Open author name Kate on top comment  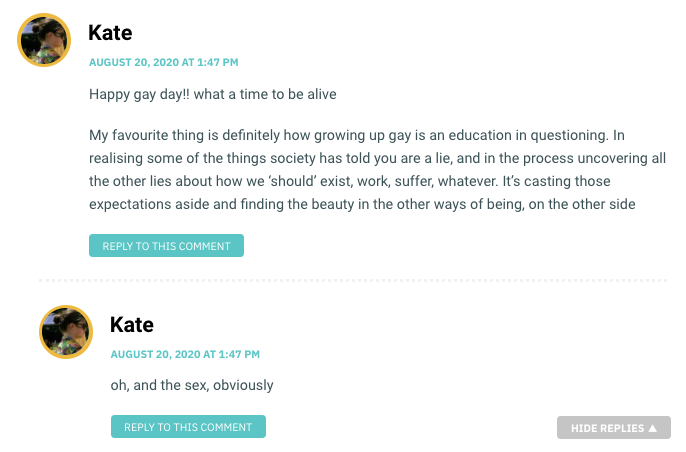(110, 33)
